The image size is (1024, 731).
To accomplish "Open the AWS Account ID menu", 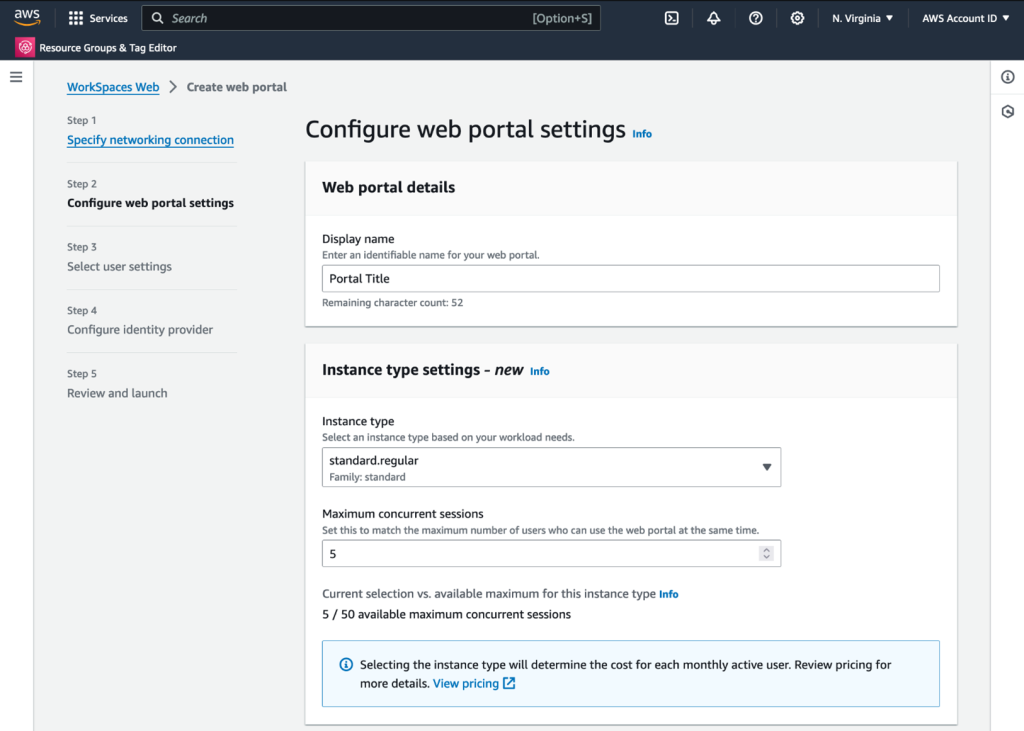I will tap(963, 17).
